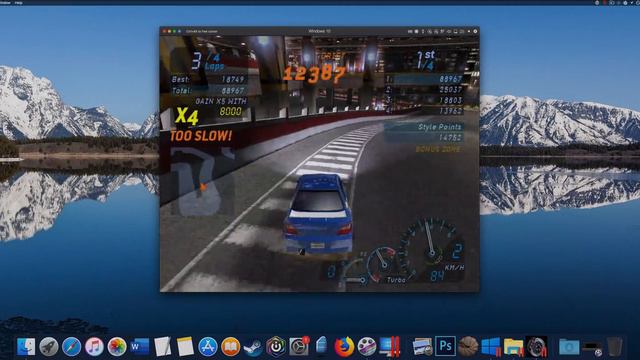640x360 pixels.
Task: Launch Photoshop from the dock
Action: click(445, 347)
